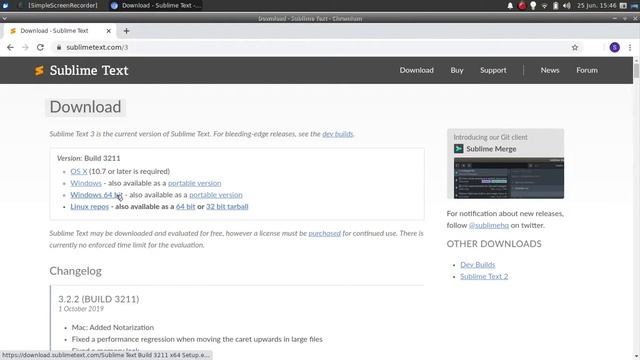This screenshot has width=640, height=360.
Task: Click the Sublime Merge title text
Action: click(491, 149)
